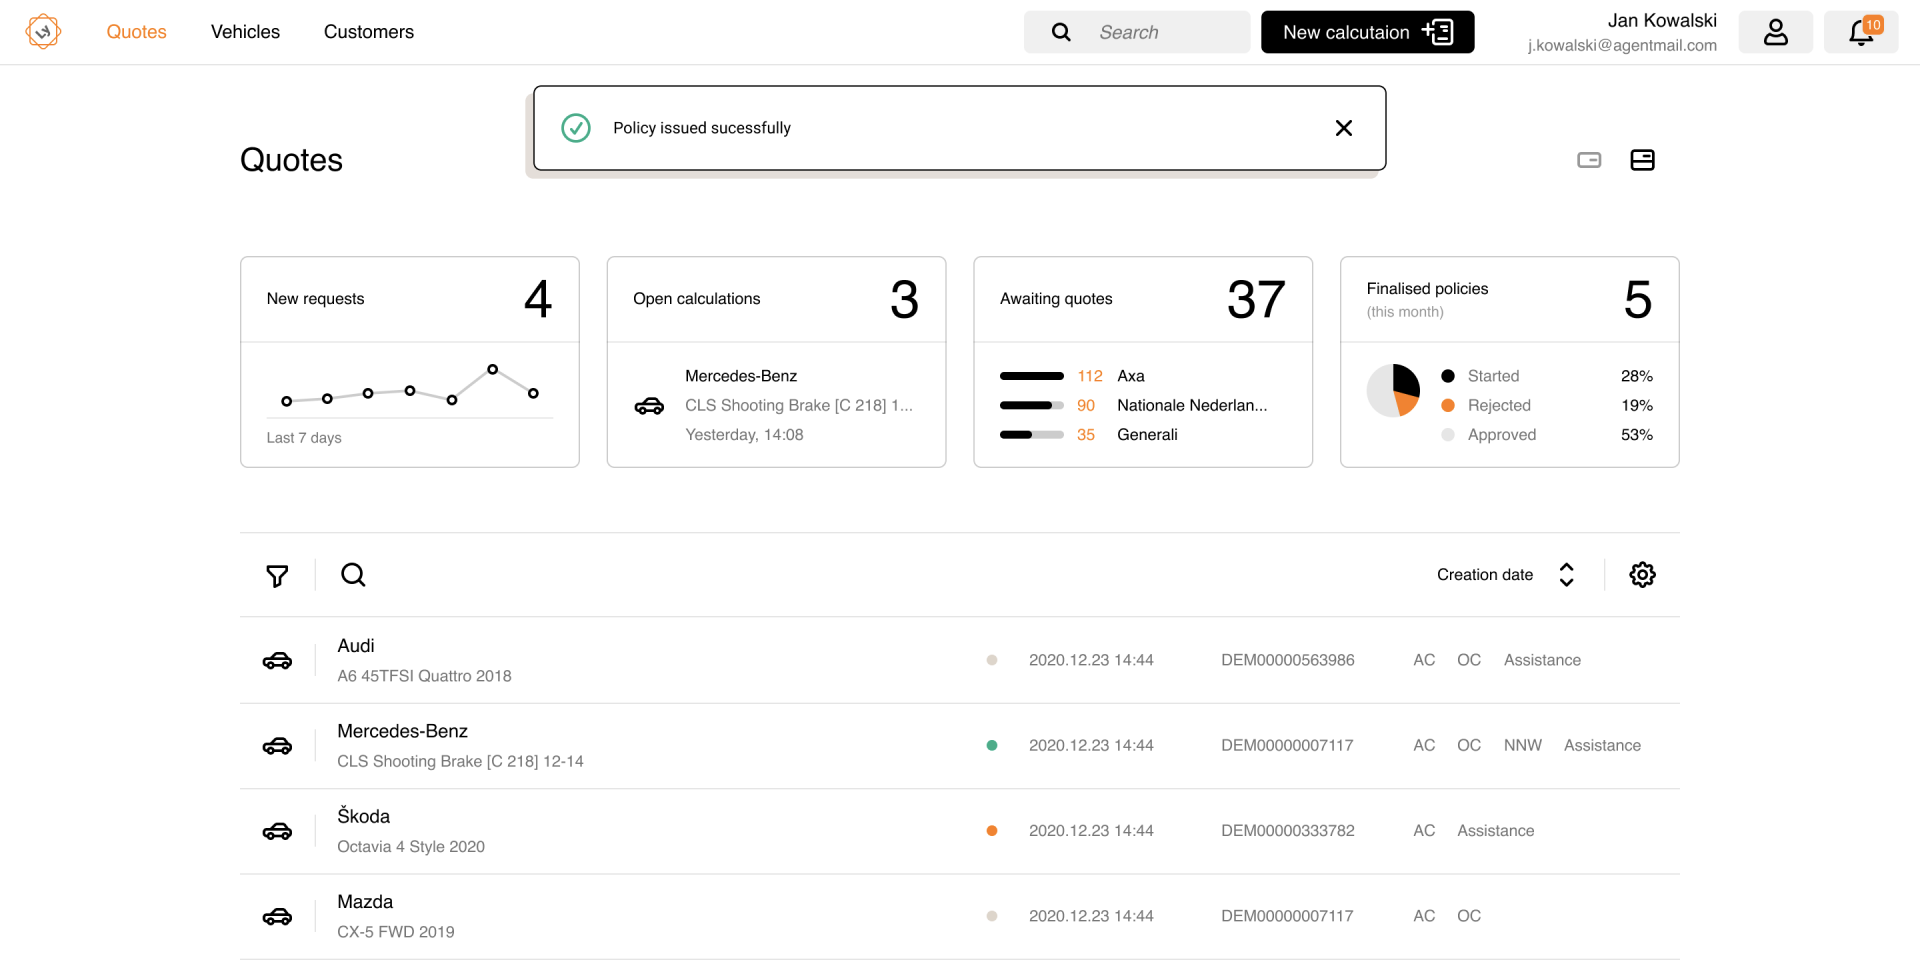Open the Audi A6 quote
This screenshot has width=1920, height=960.
point(960,660)
